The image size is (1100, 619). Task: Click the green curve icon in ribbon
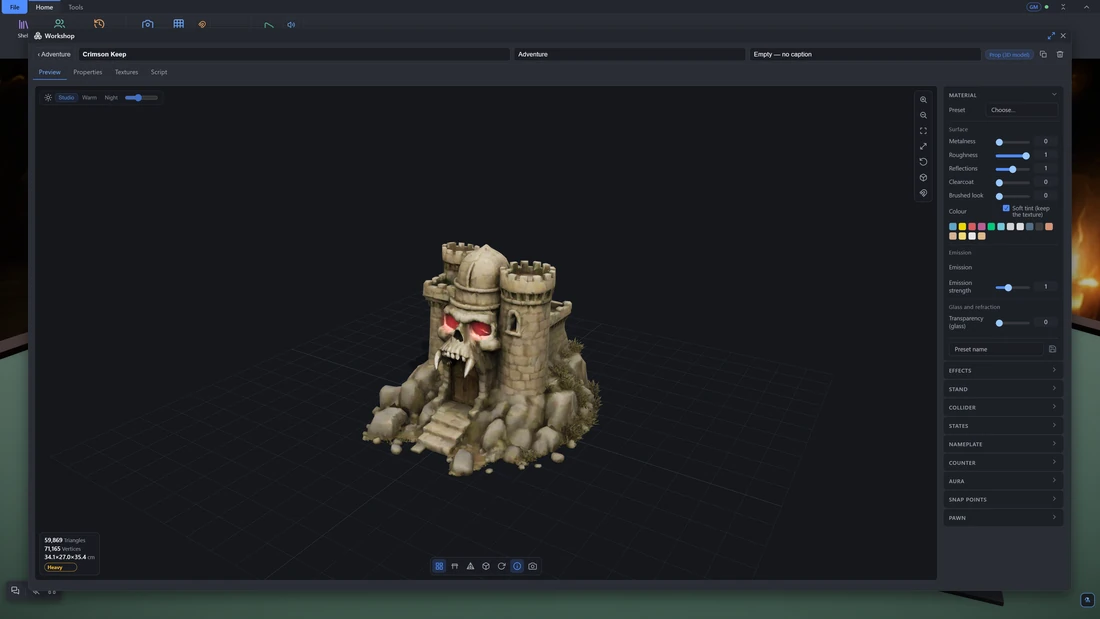269,25
